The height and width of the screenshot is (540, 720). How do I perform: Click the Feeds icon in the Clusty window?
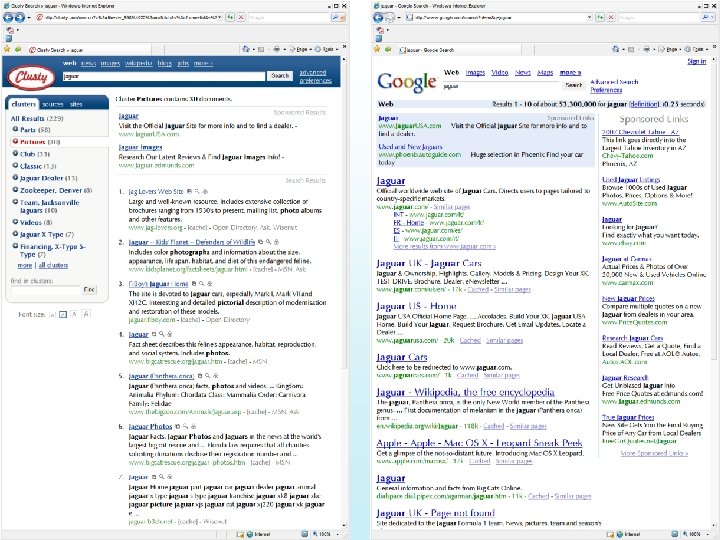point(261,49)
